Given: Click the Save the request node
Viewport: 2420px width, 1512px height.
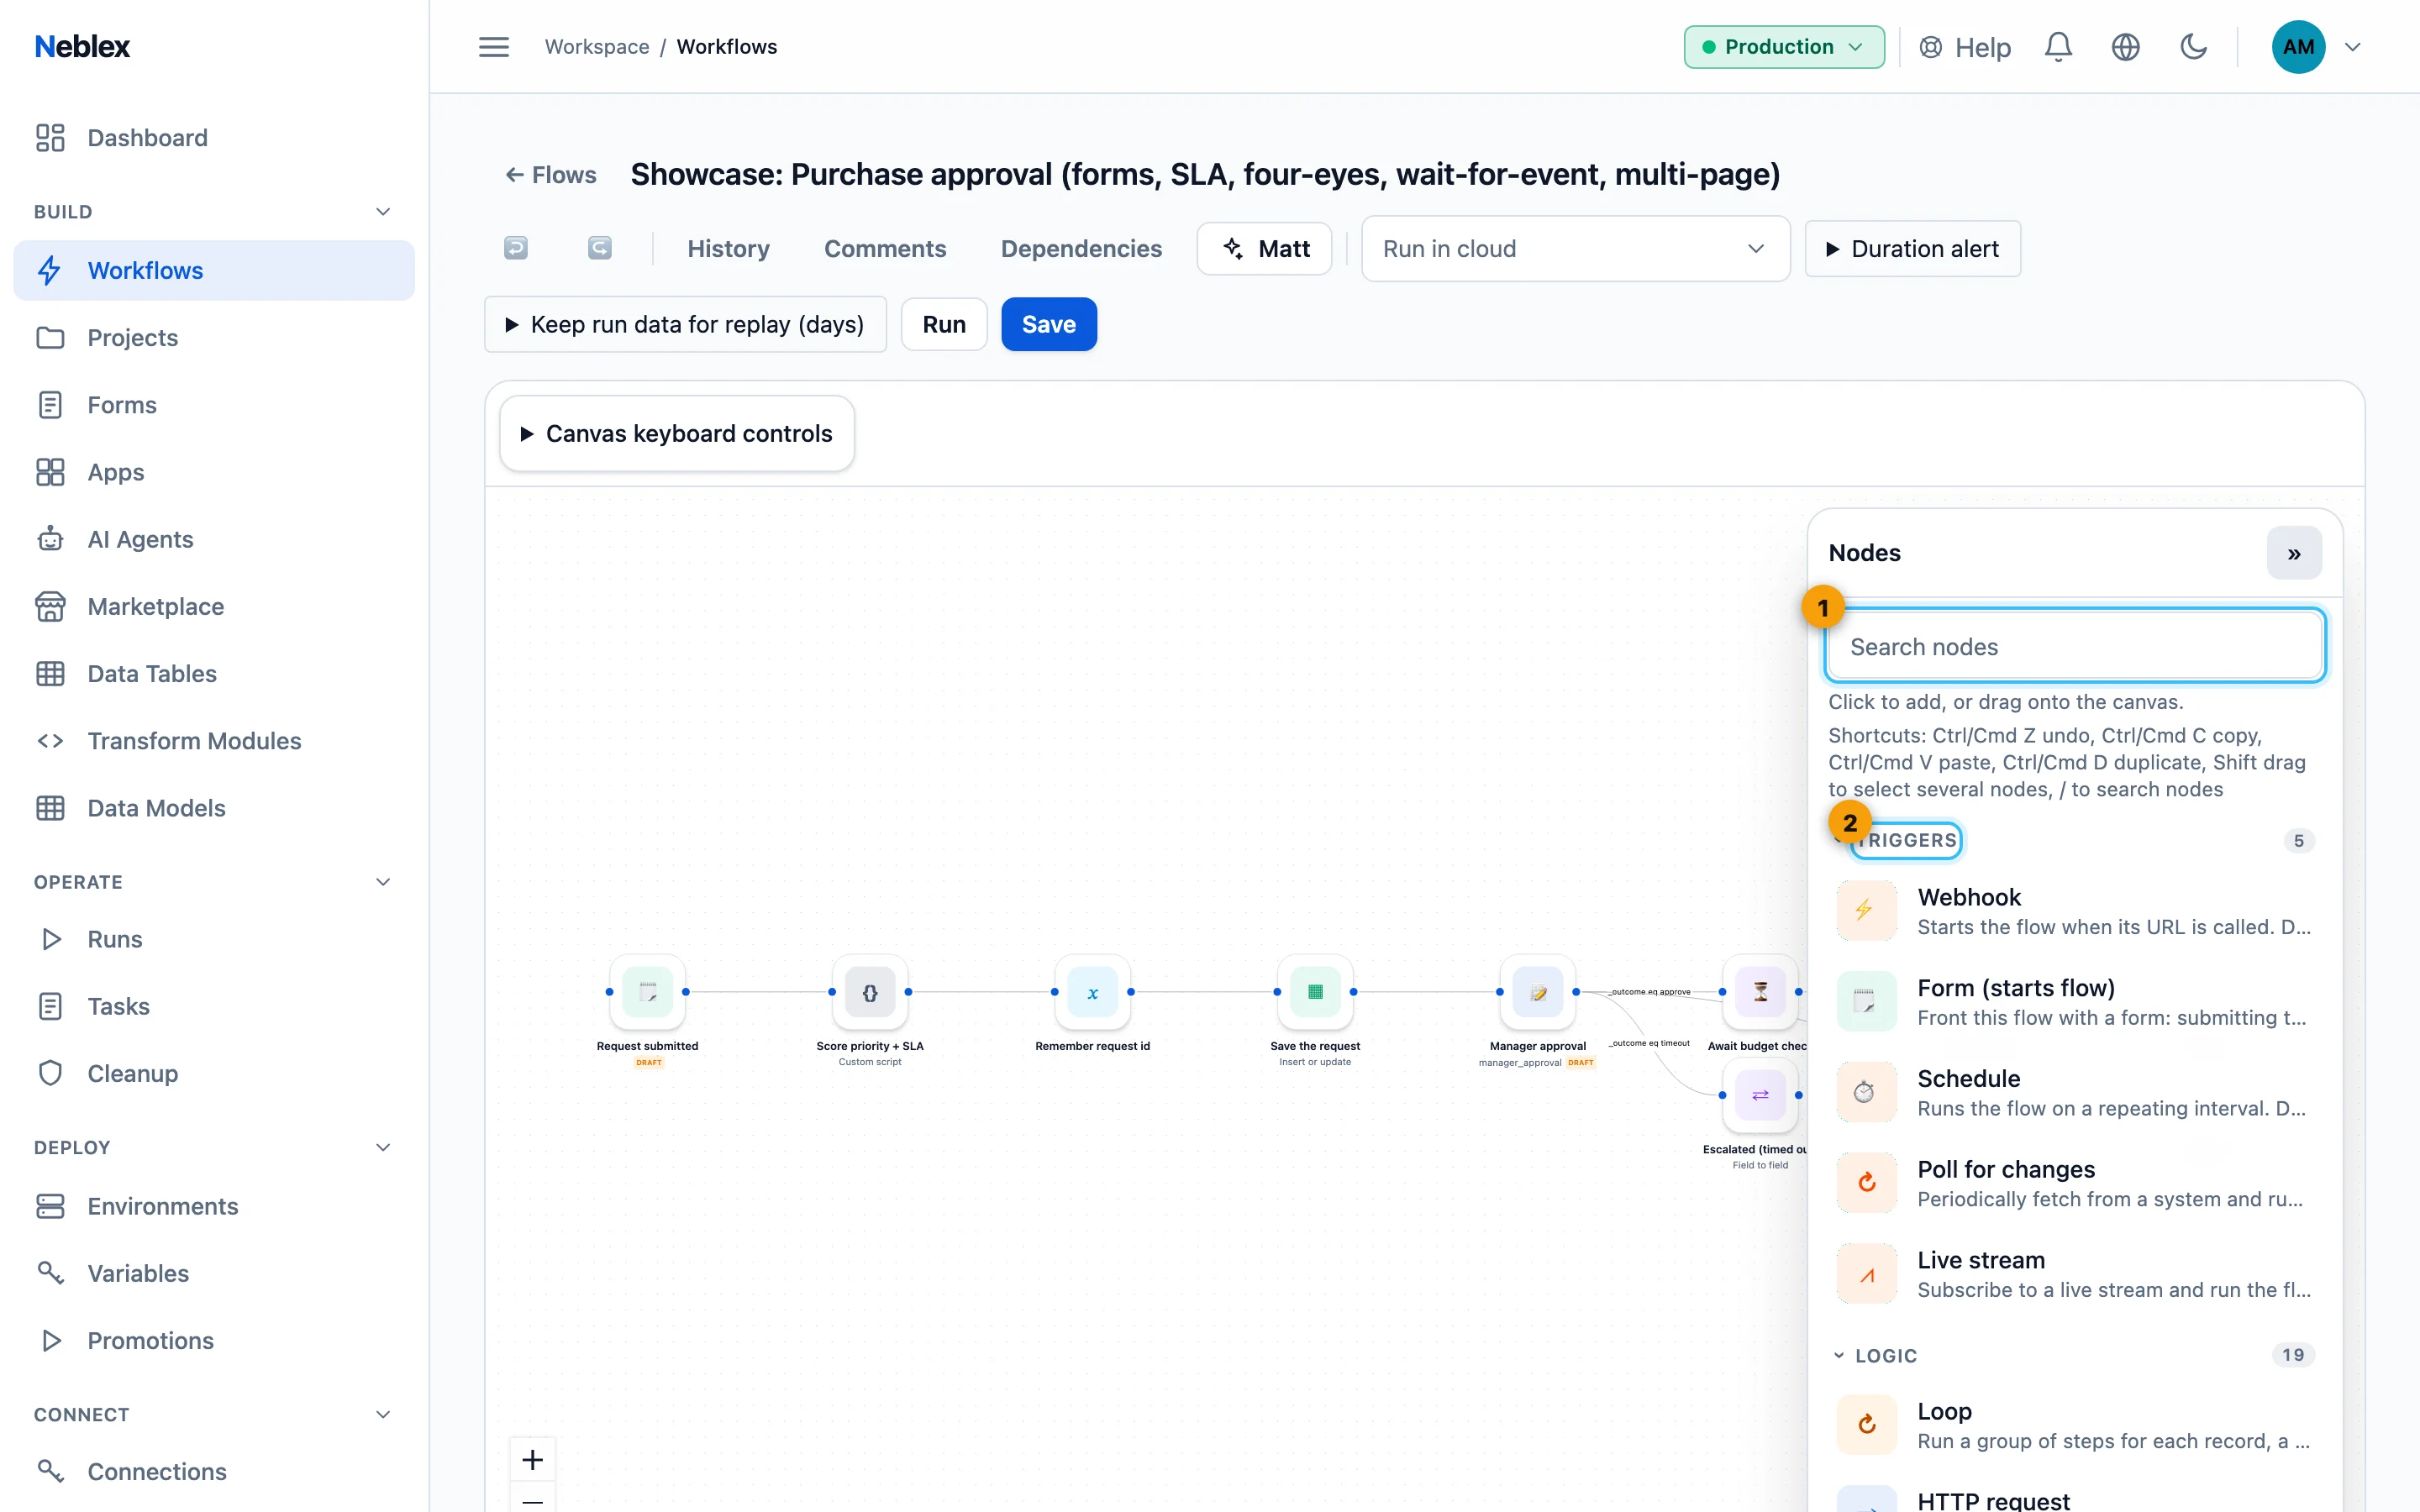Looking at the screenshot, I should [1315, 992].
